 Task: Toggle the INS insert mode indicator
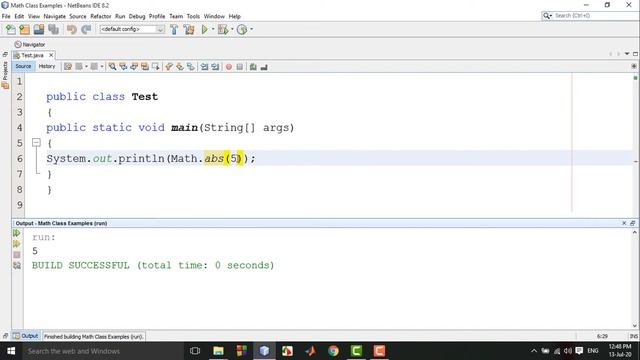(x=633, y=336)
